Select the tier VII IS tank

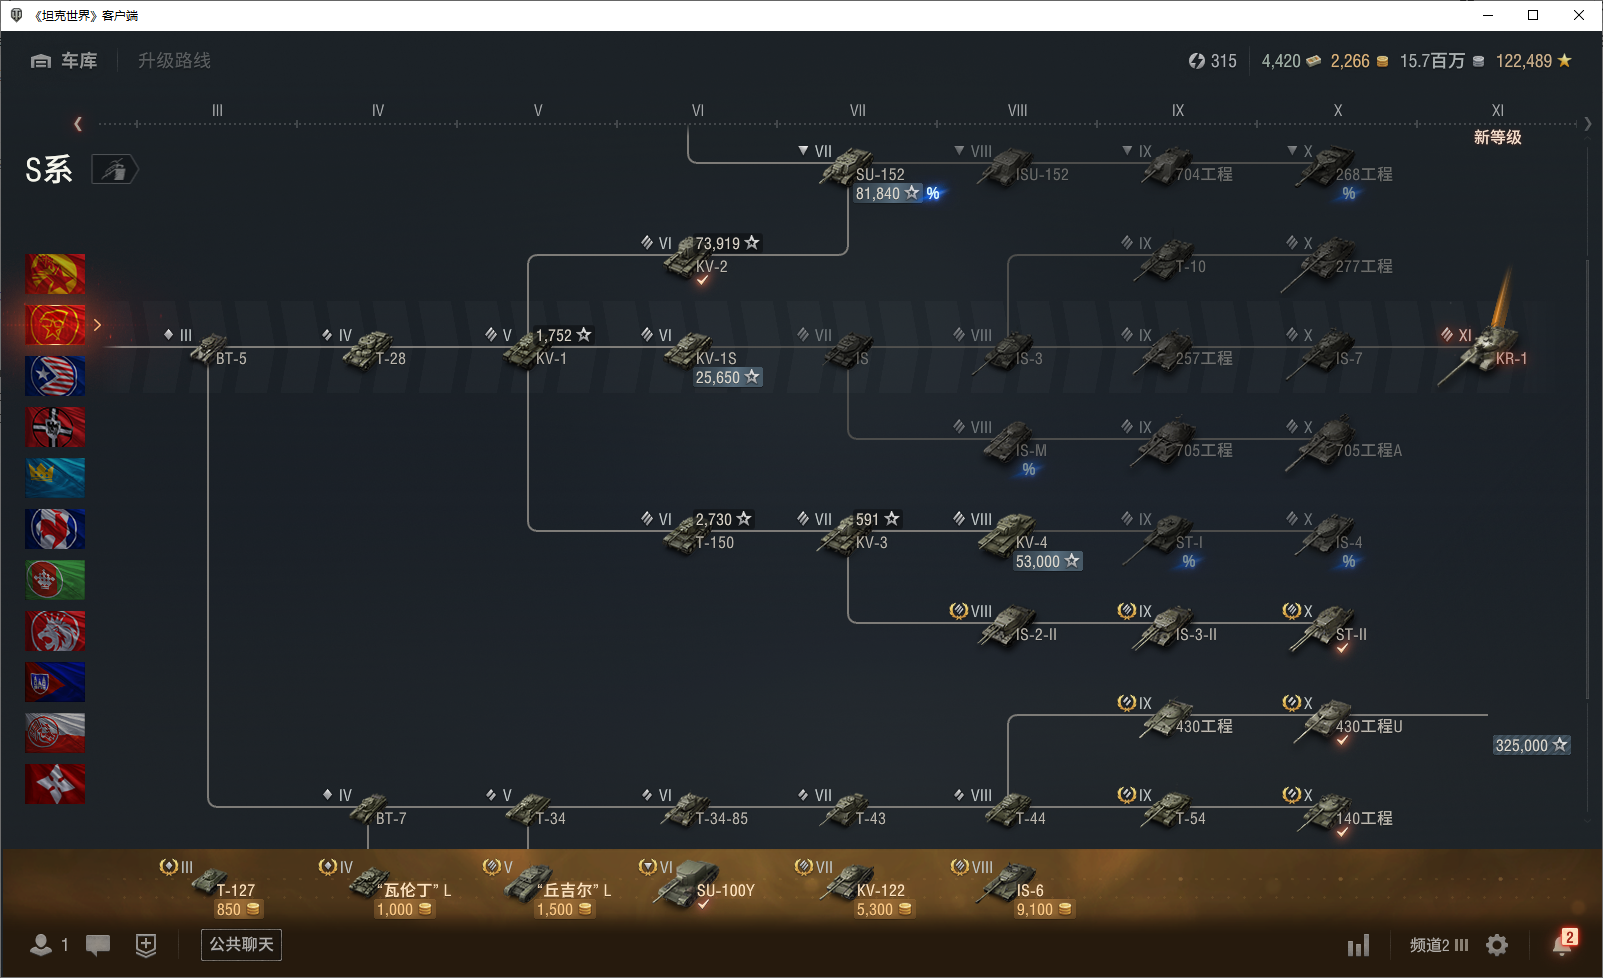(x=848, y=350)
